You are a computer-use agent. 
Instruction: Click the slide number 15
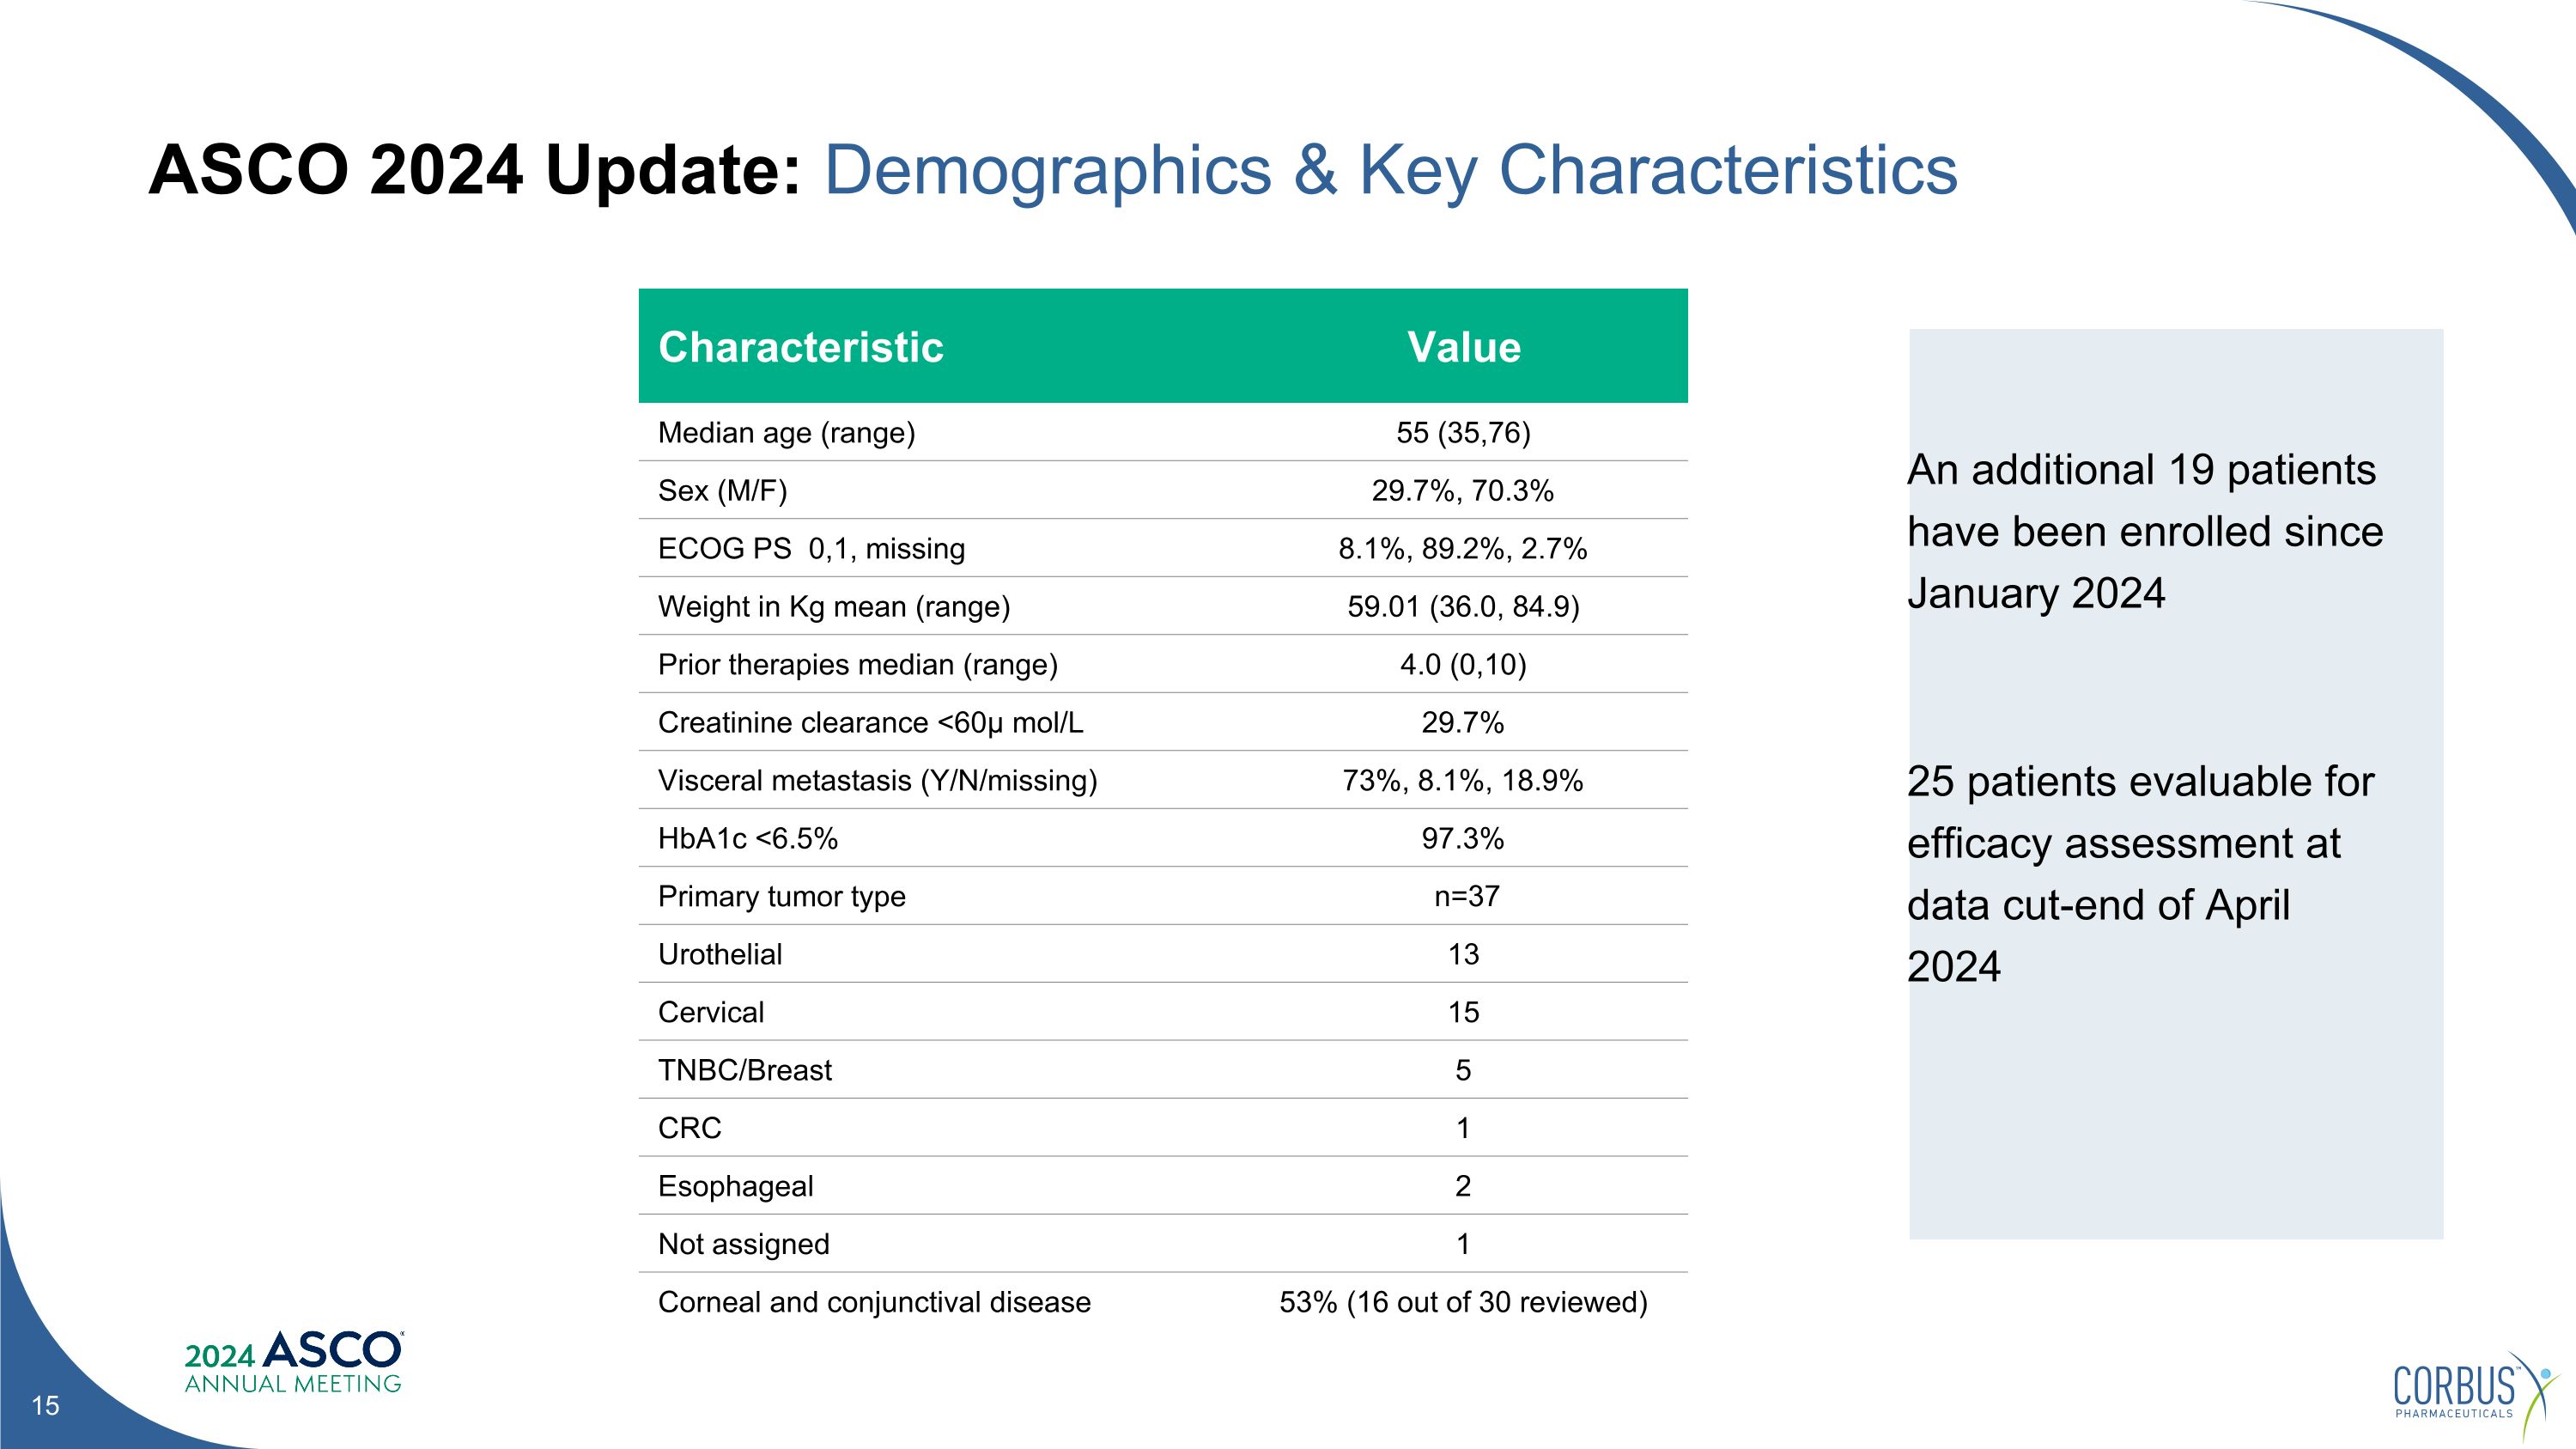pos(45,1405)
